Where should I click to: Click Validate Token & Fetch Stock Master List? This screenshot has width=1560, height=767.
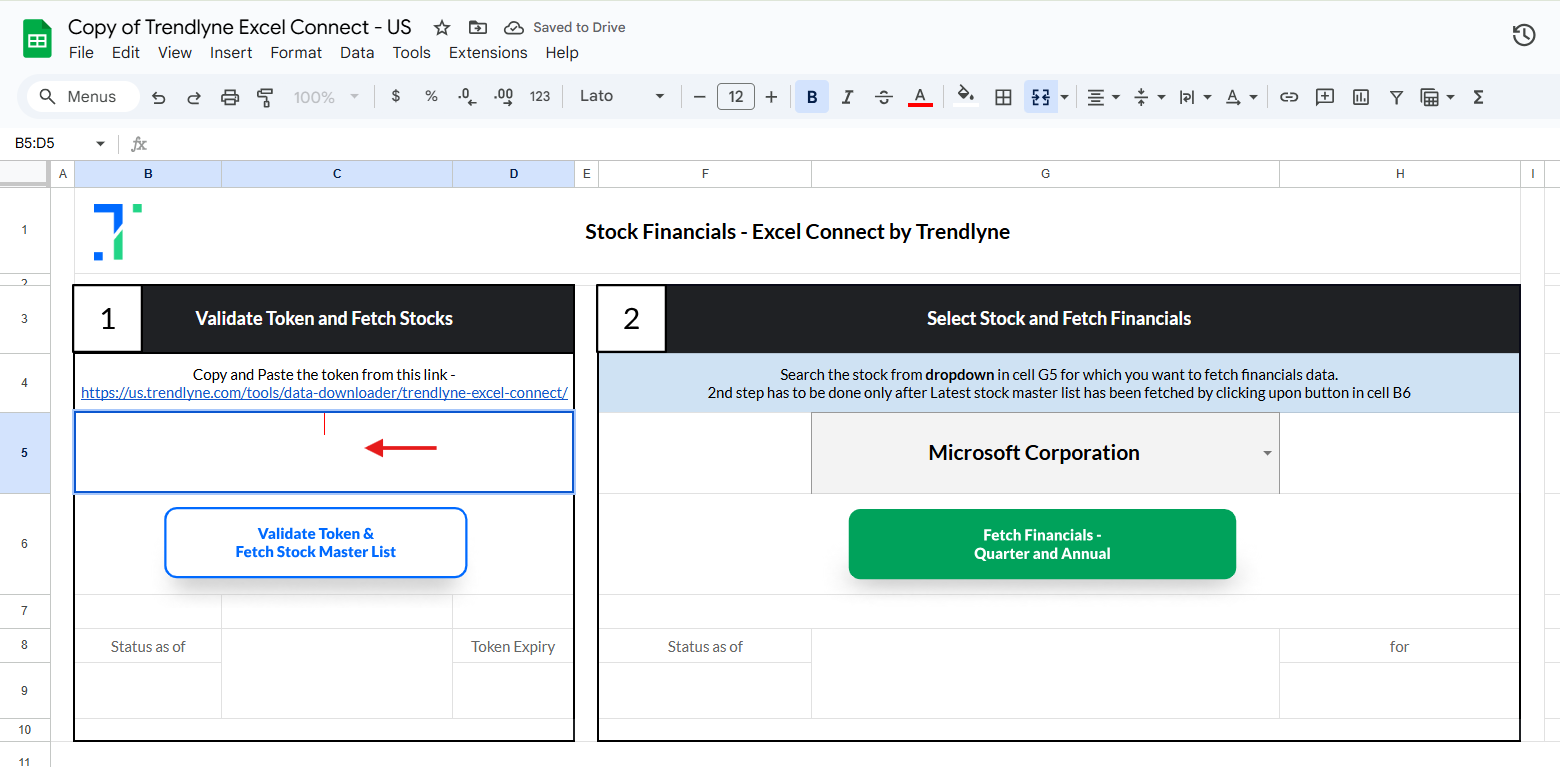[316, 543]
